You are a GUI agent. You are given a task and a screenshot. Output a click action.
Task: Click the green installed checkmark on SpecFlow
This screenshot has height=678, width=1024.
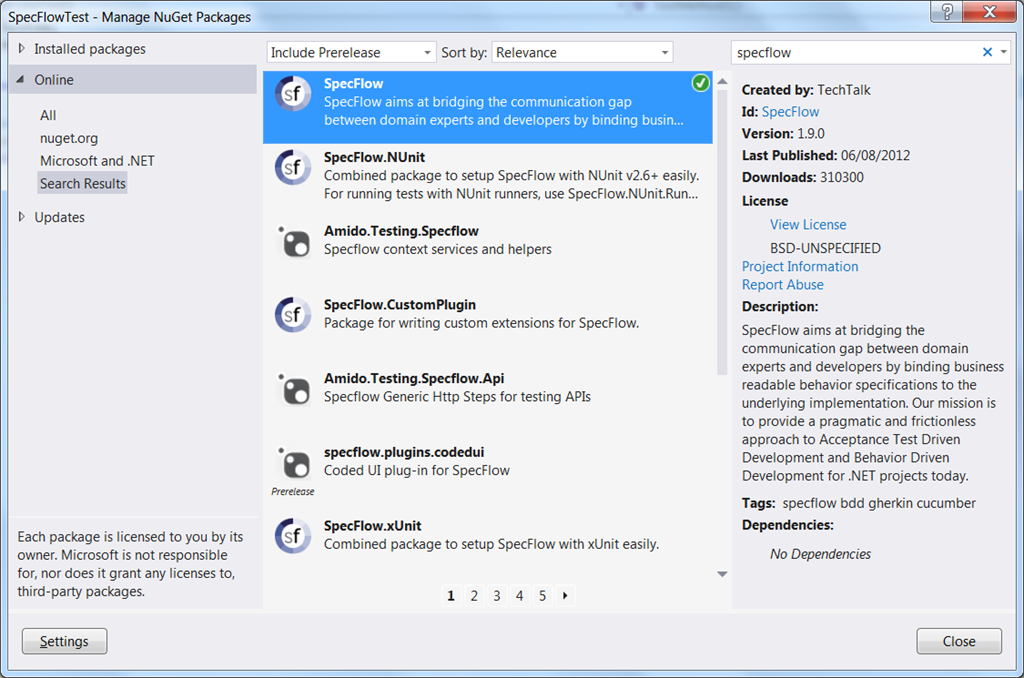click(700, 83)
